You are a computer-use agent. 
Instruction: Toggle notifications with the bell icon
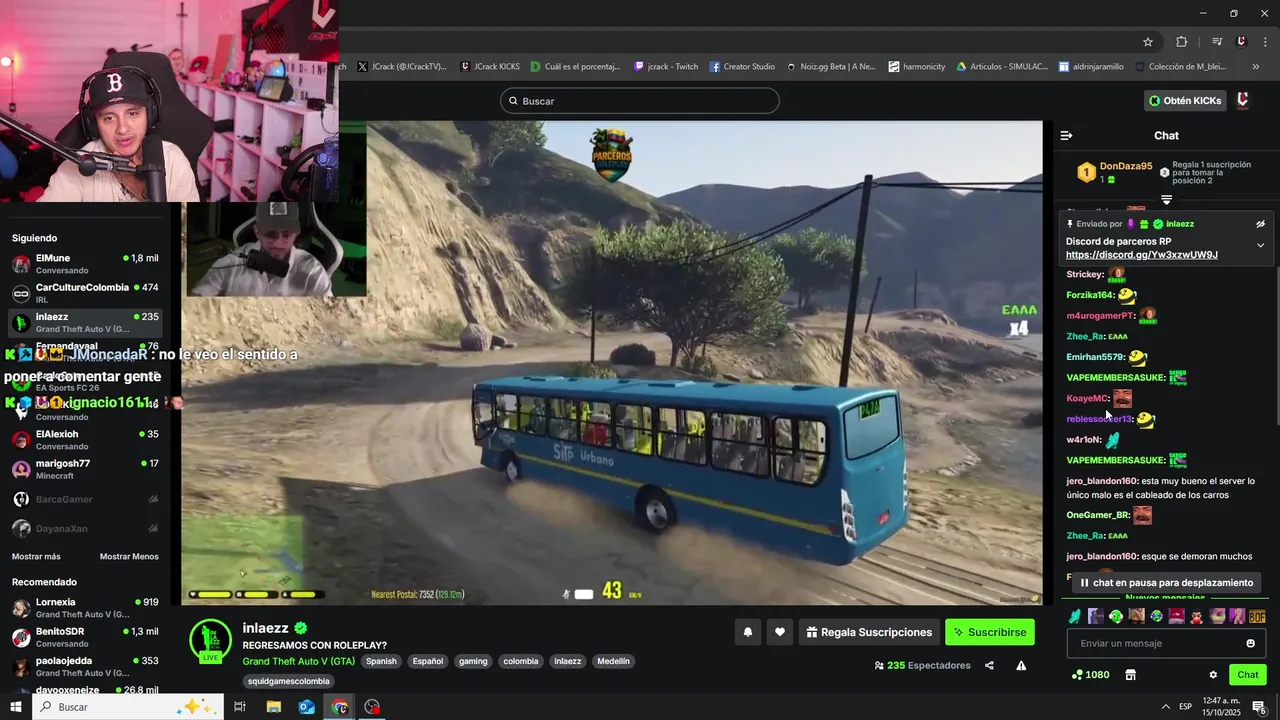pos(747,632)
